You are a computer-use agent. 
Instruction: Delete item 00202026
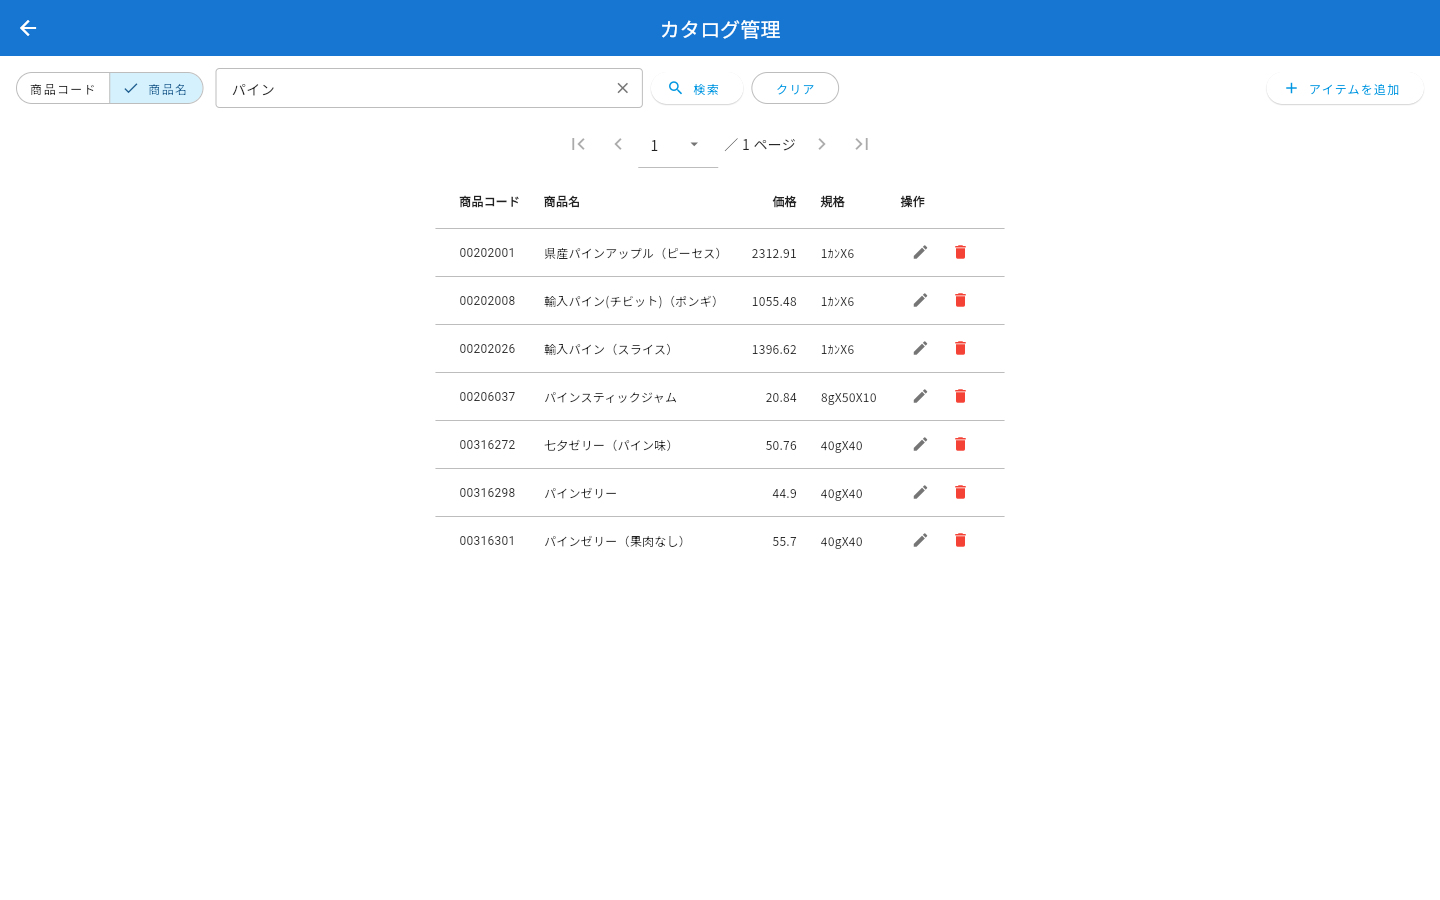960,348
